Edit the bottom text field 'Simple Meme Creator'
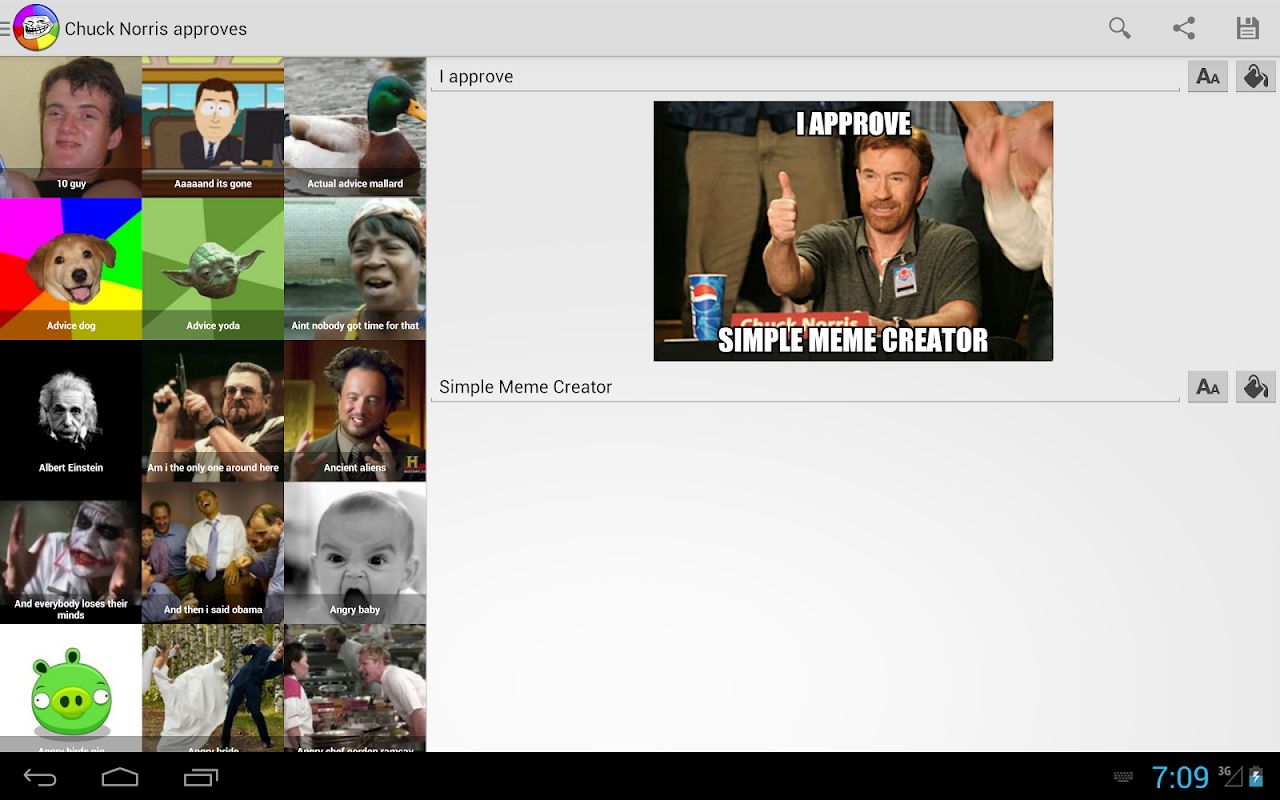The height and width of the screenshot is (800, 1280). click(x=805, y=387)
